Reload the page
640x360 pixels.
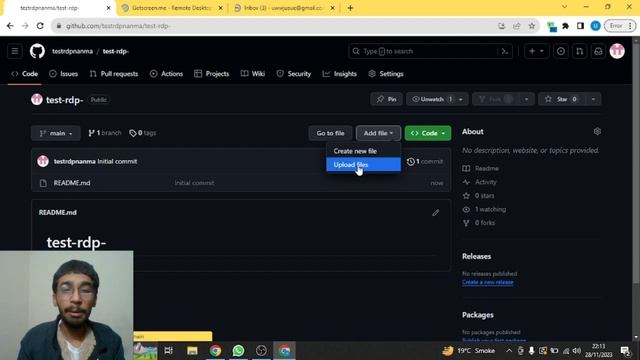coord(40,26)
